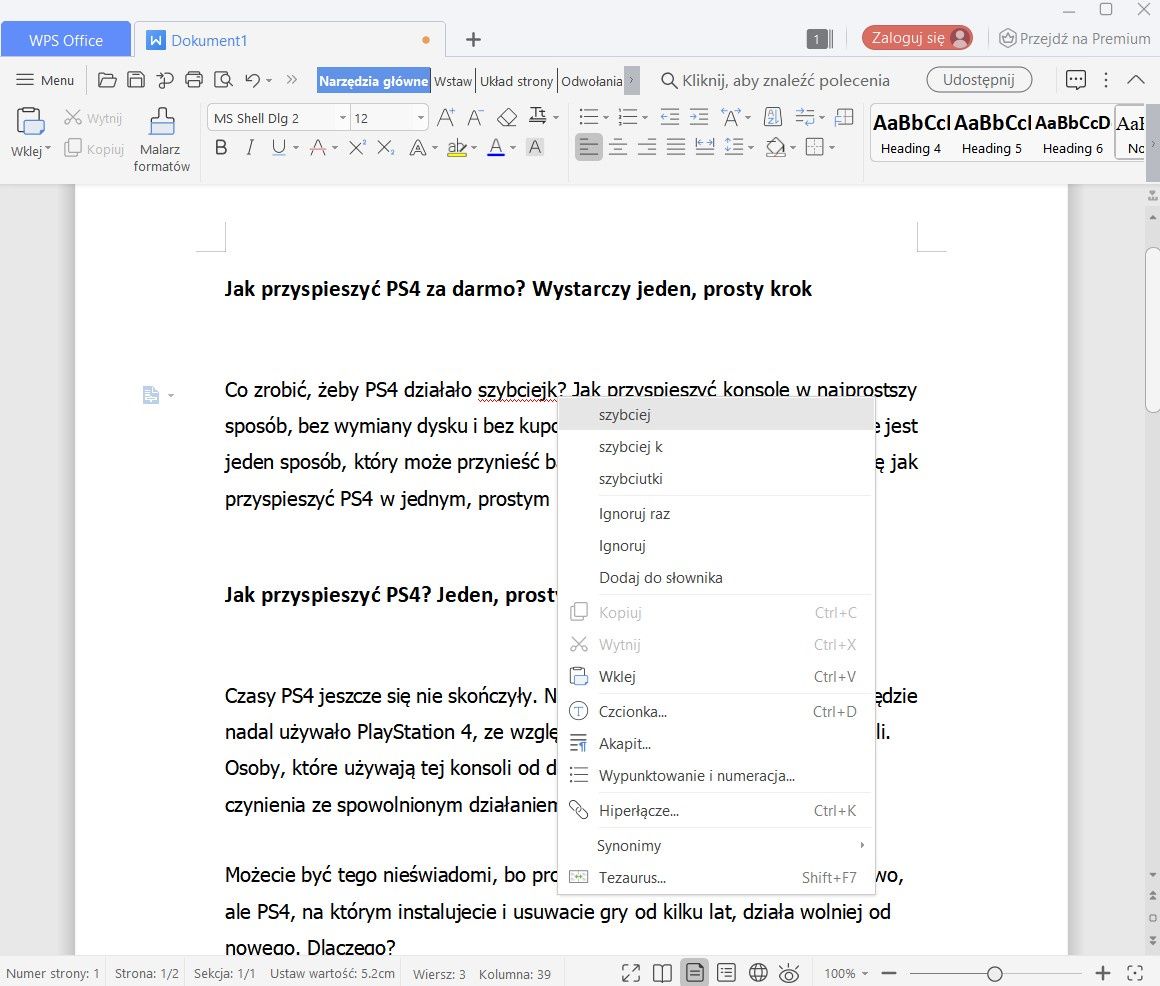Adjust the zoom slider handle
Screen dimensions: 1160x986
[995, 973]
